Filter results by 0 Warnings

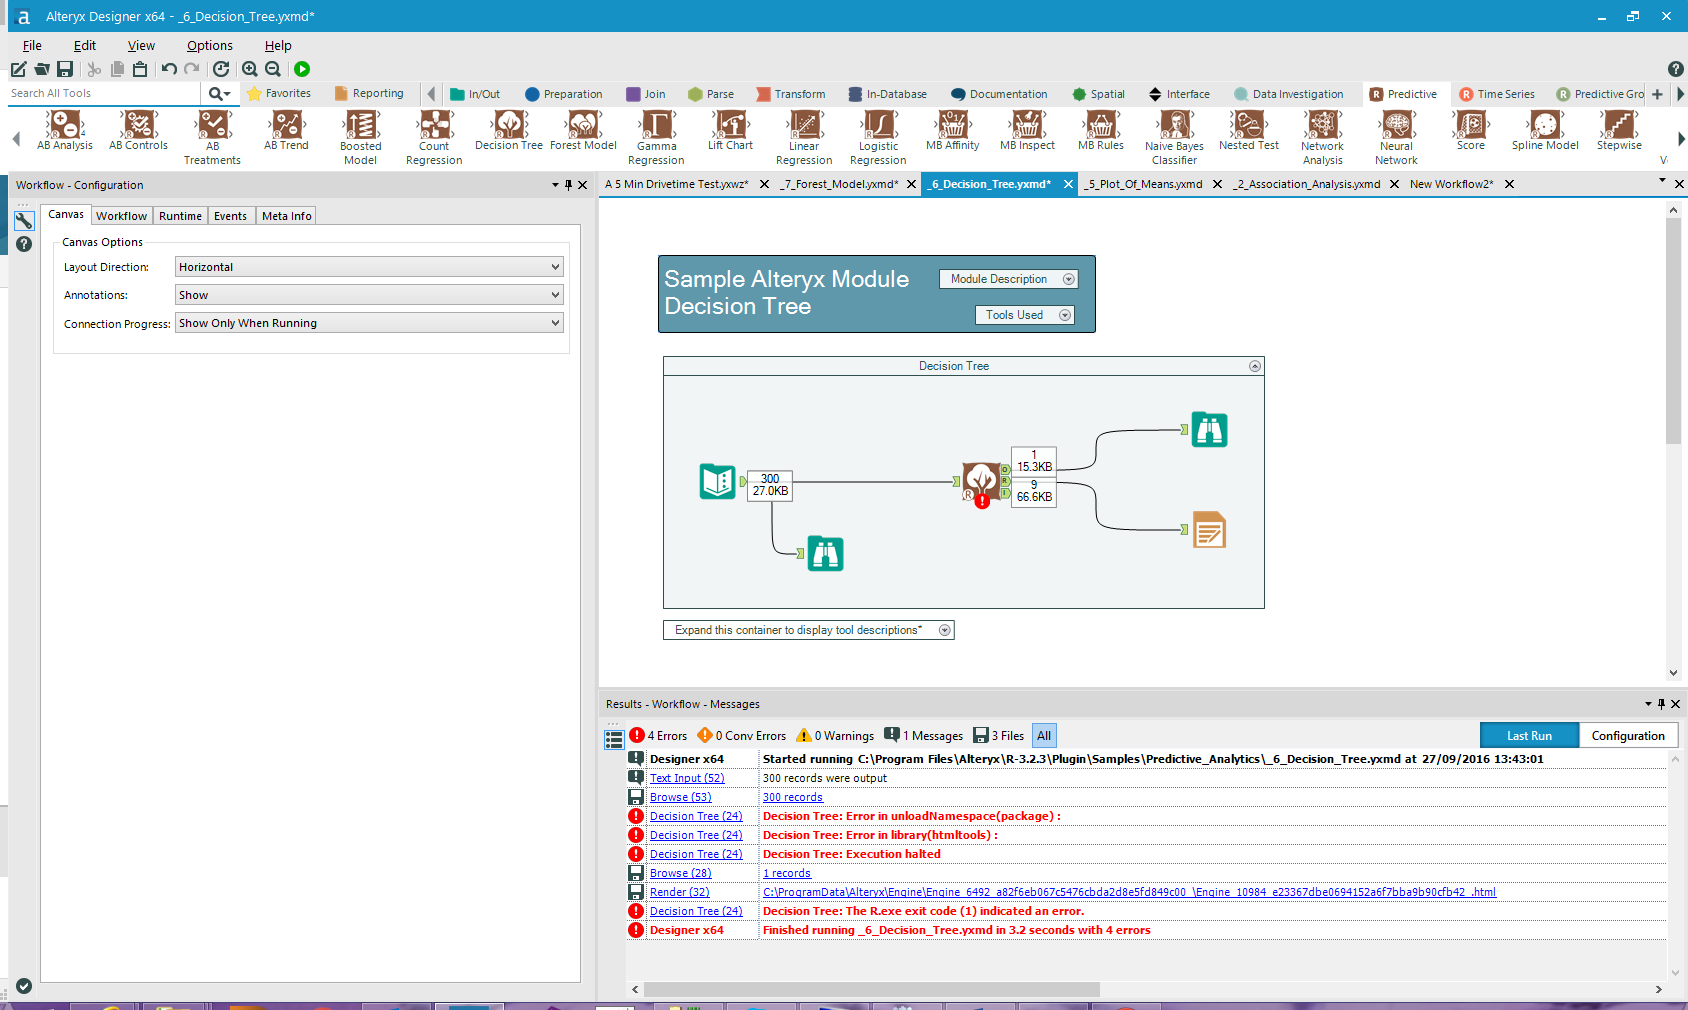click(835, 736)
